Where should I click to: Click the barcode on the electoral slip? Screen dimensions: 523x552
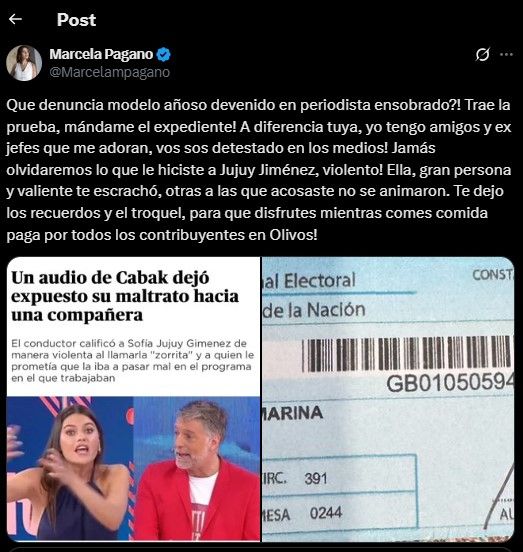[408, 353]
